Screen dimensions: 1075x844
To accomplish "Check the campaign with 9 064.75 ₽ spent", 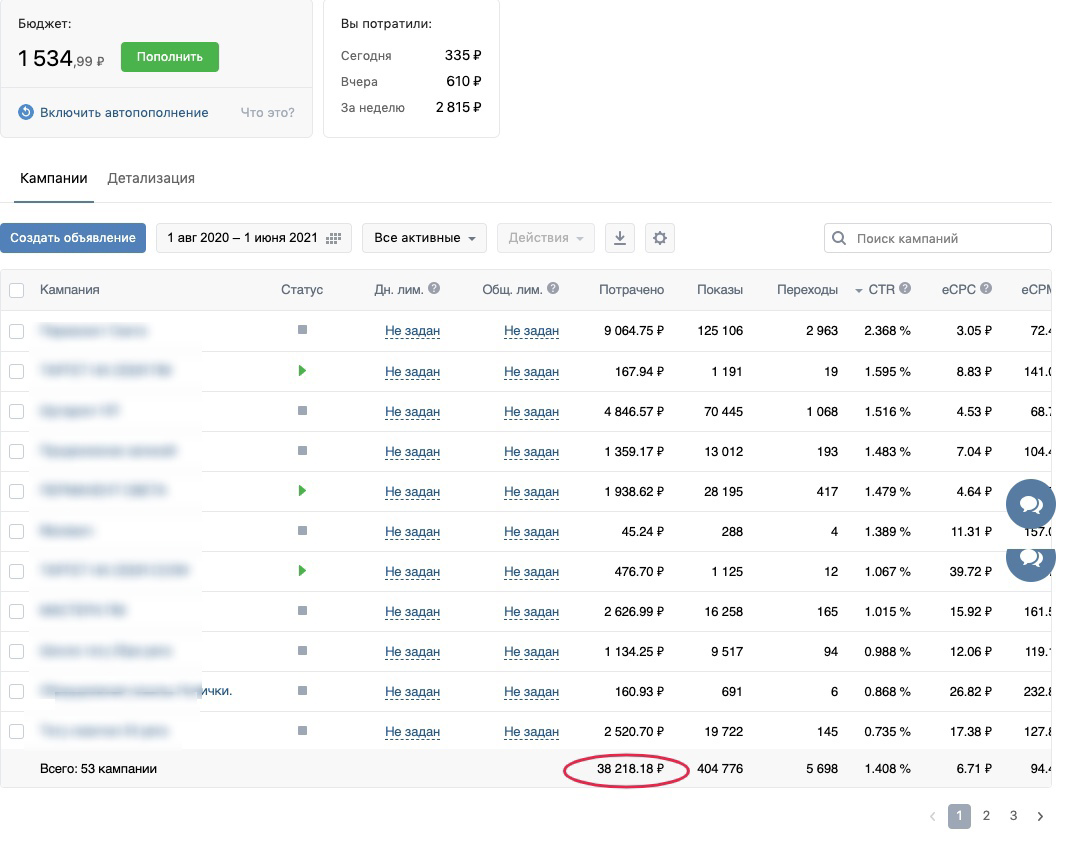I will pyautogui.click(x=16, y=331).
